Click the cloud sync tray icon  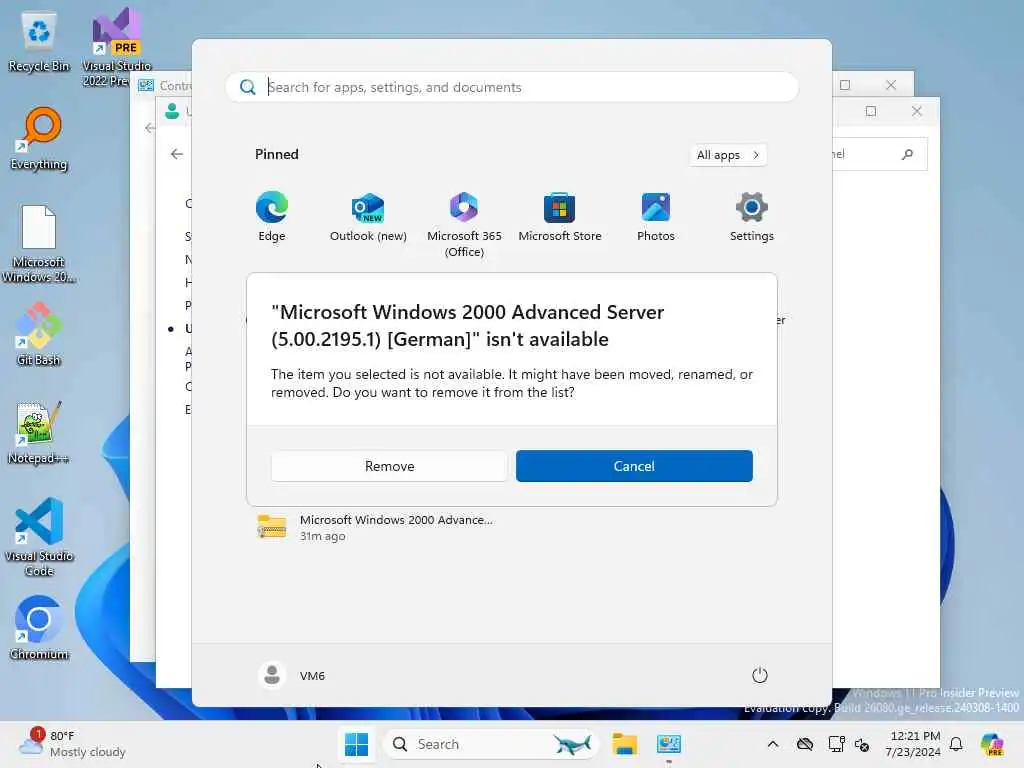(x=805, y=744)
